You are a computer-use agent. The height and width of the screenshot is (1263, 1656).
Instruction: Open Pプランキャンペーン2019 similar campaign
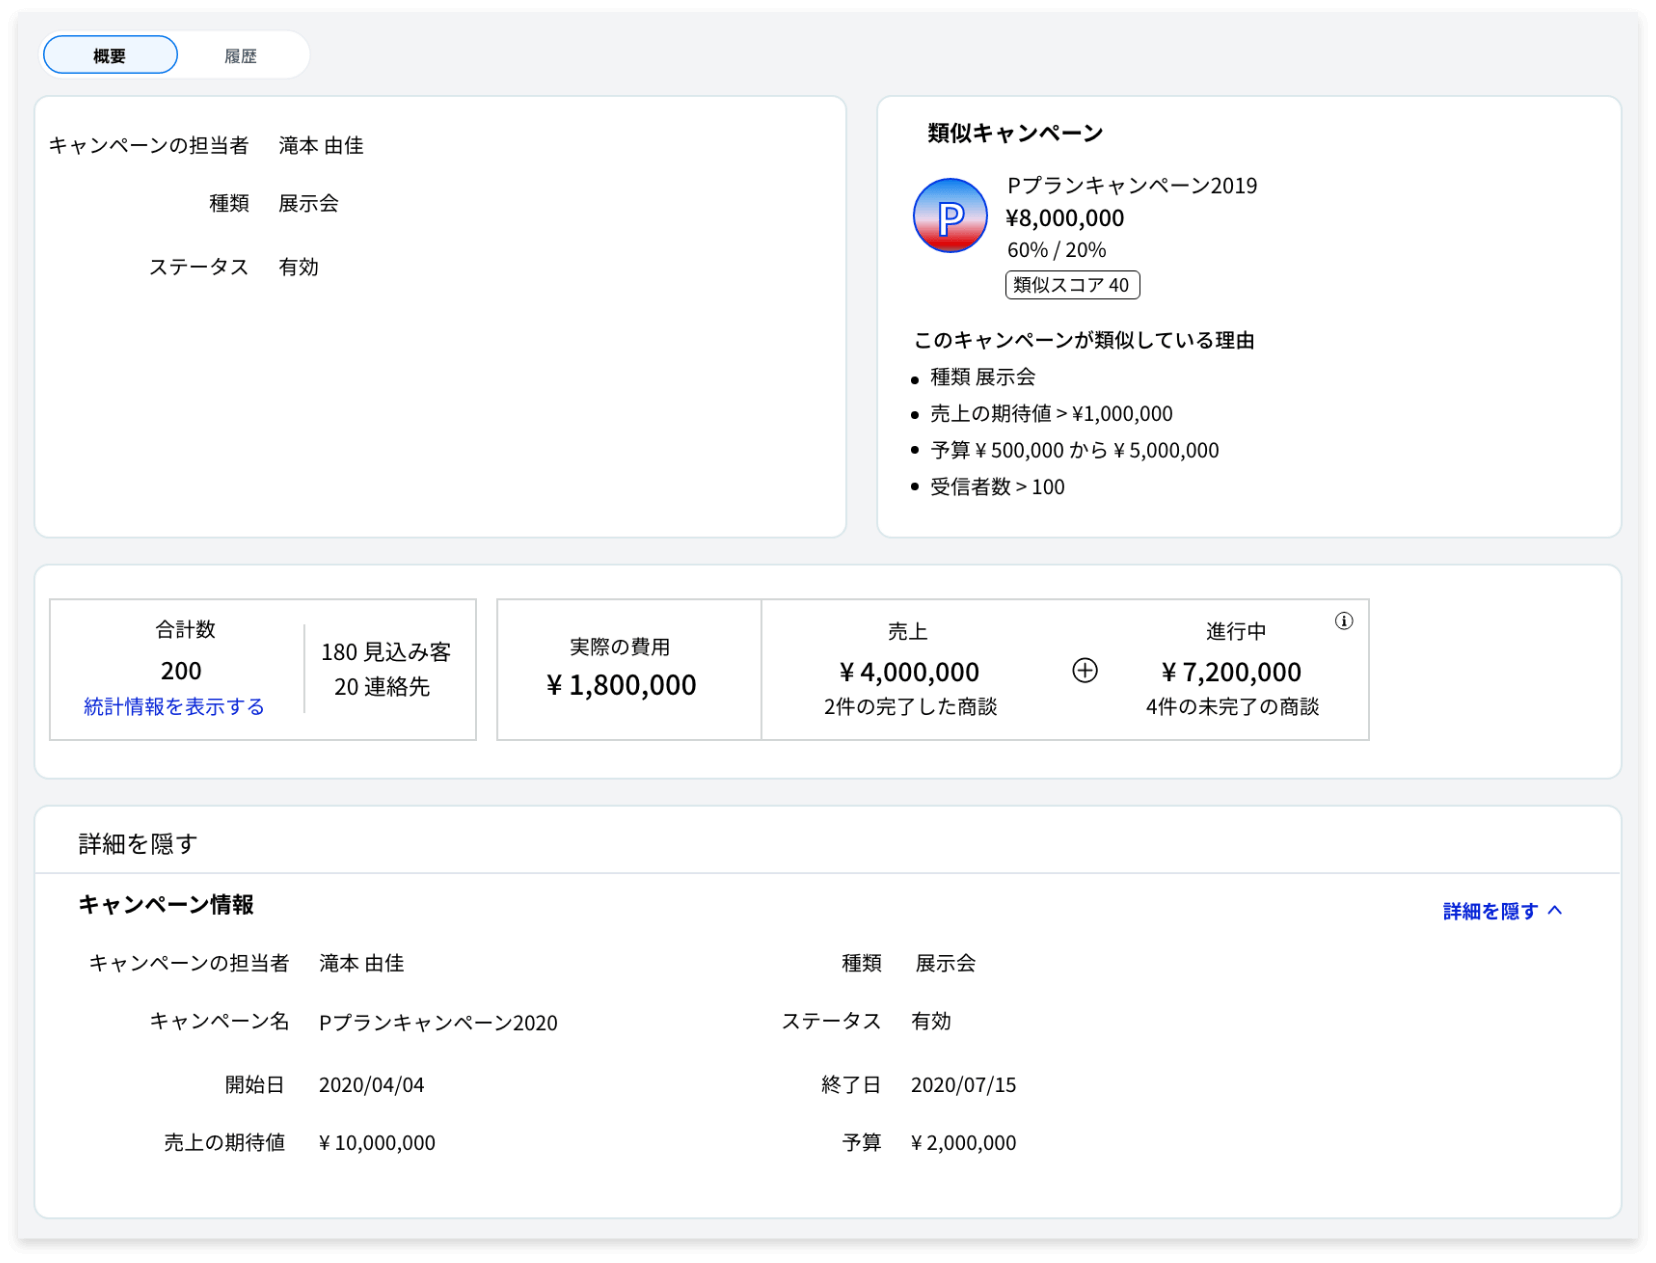pyautogui.click(x=1132, y=185)
